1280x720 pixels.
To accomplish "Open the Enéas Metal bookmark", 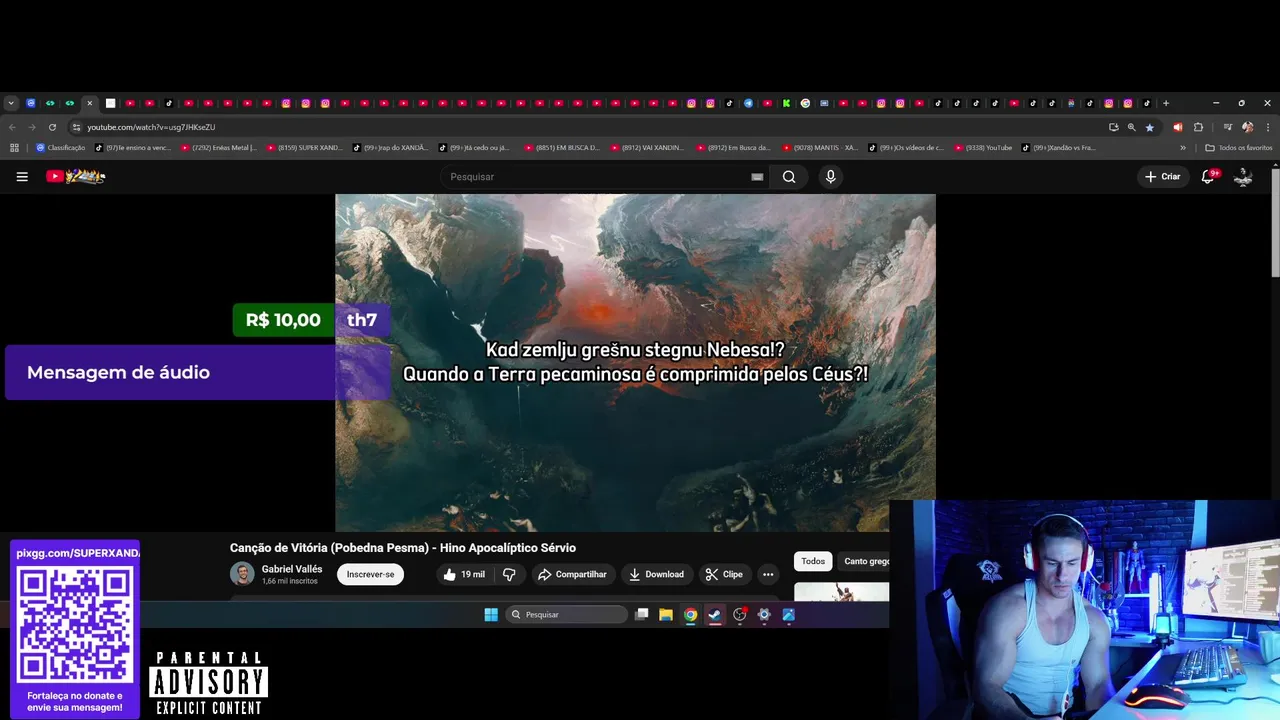I will 219,148.
